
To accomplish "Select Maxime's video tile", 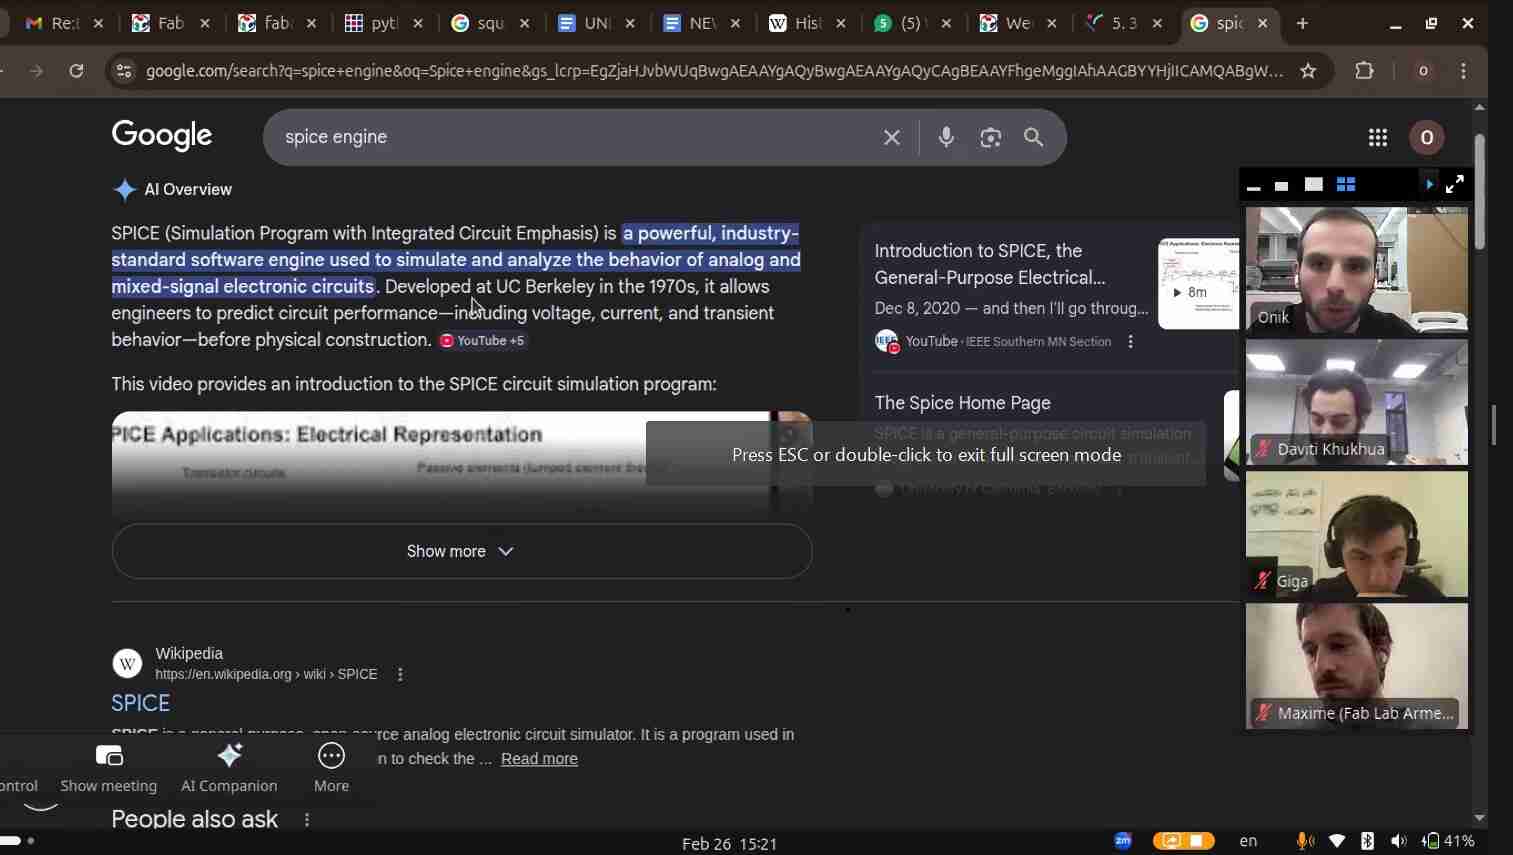I will click(1357, 666).
